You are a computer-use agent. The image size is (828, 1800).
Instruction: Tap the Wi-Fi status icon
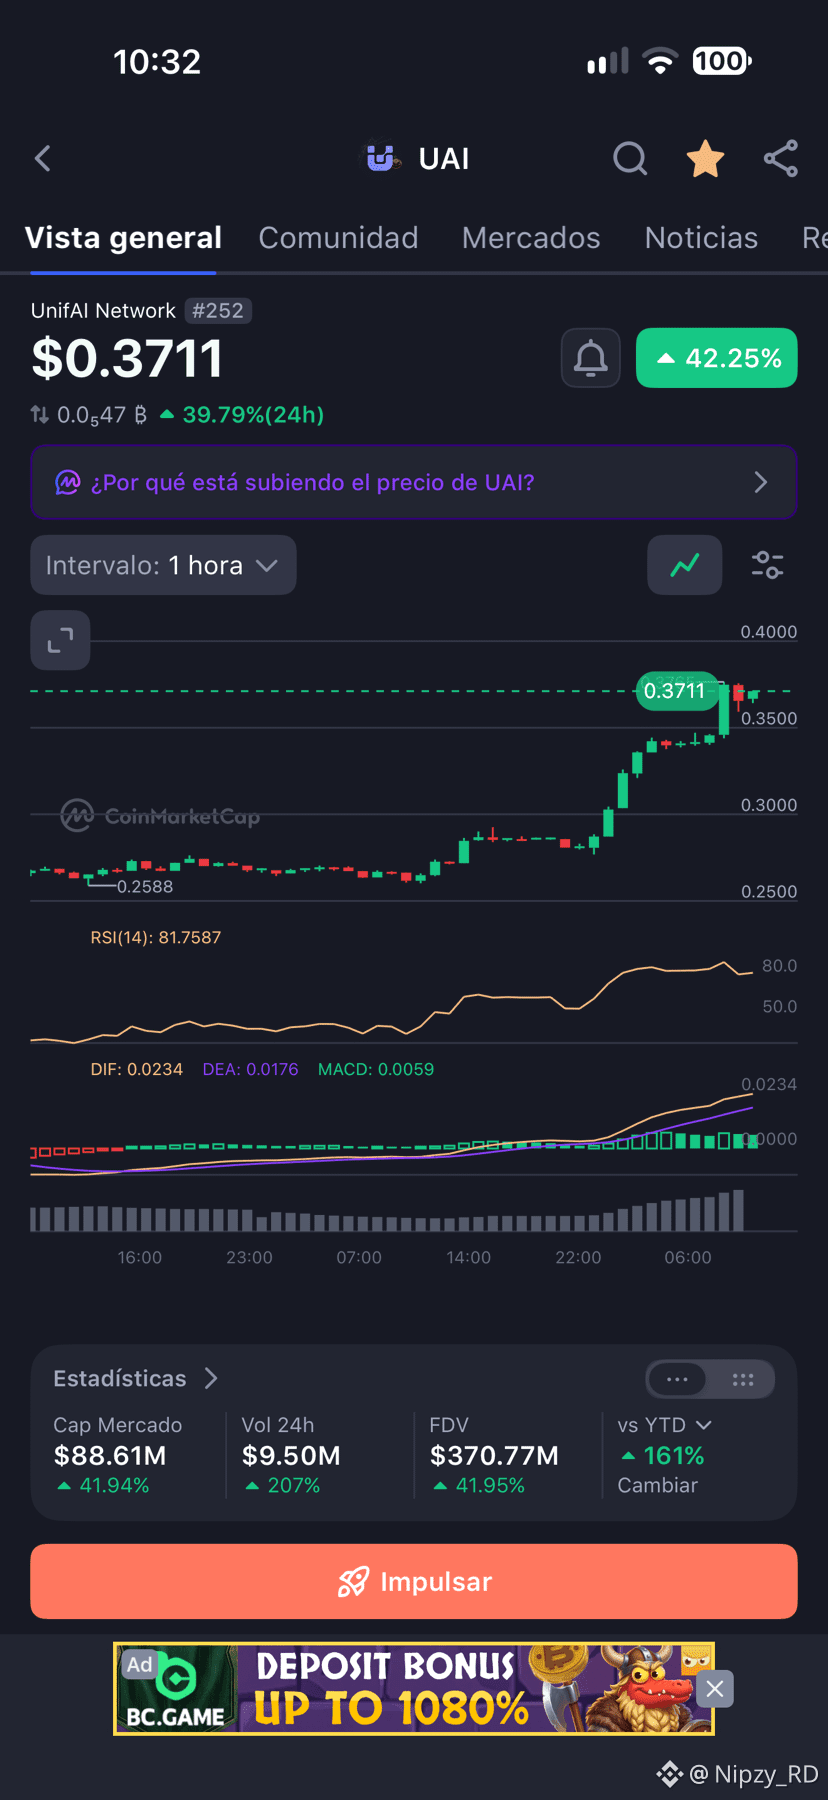coord(660,62)
